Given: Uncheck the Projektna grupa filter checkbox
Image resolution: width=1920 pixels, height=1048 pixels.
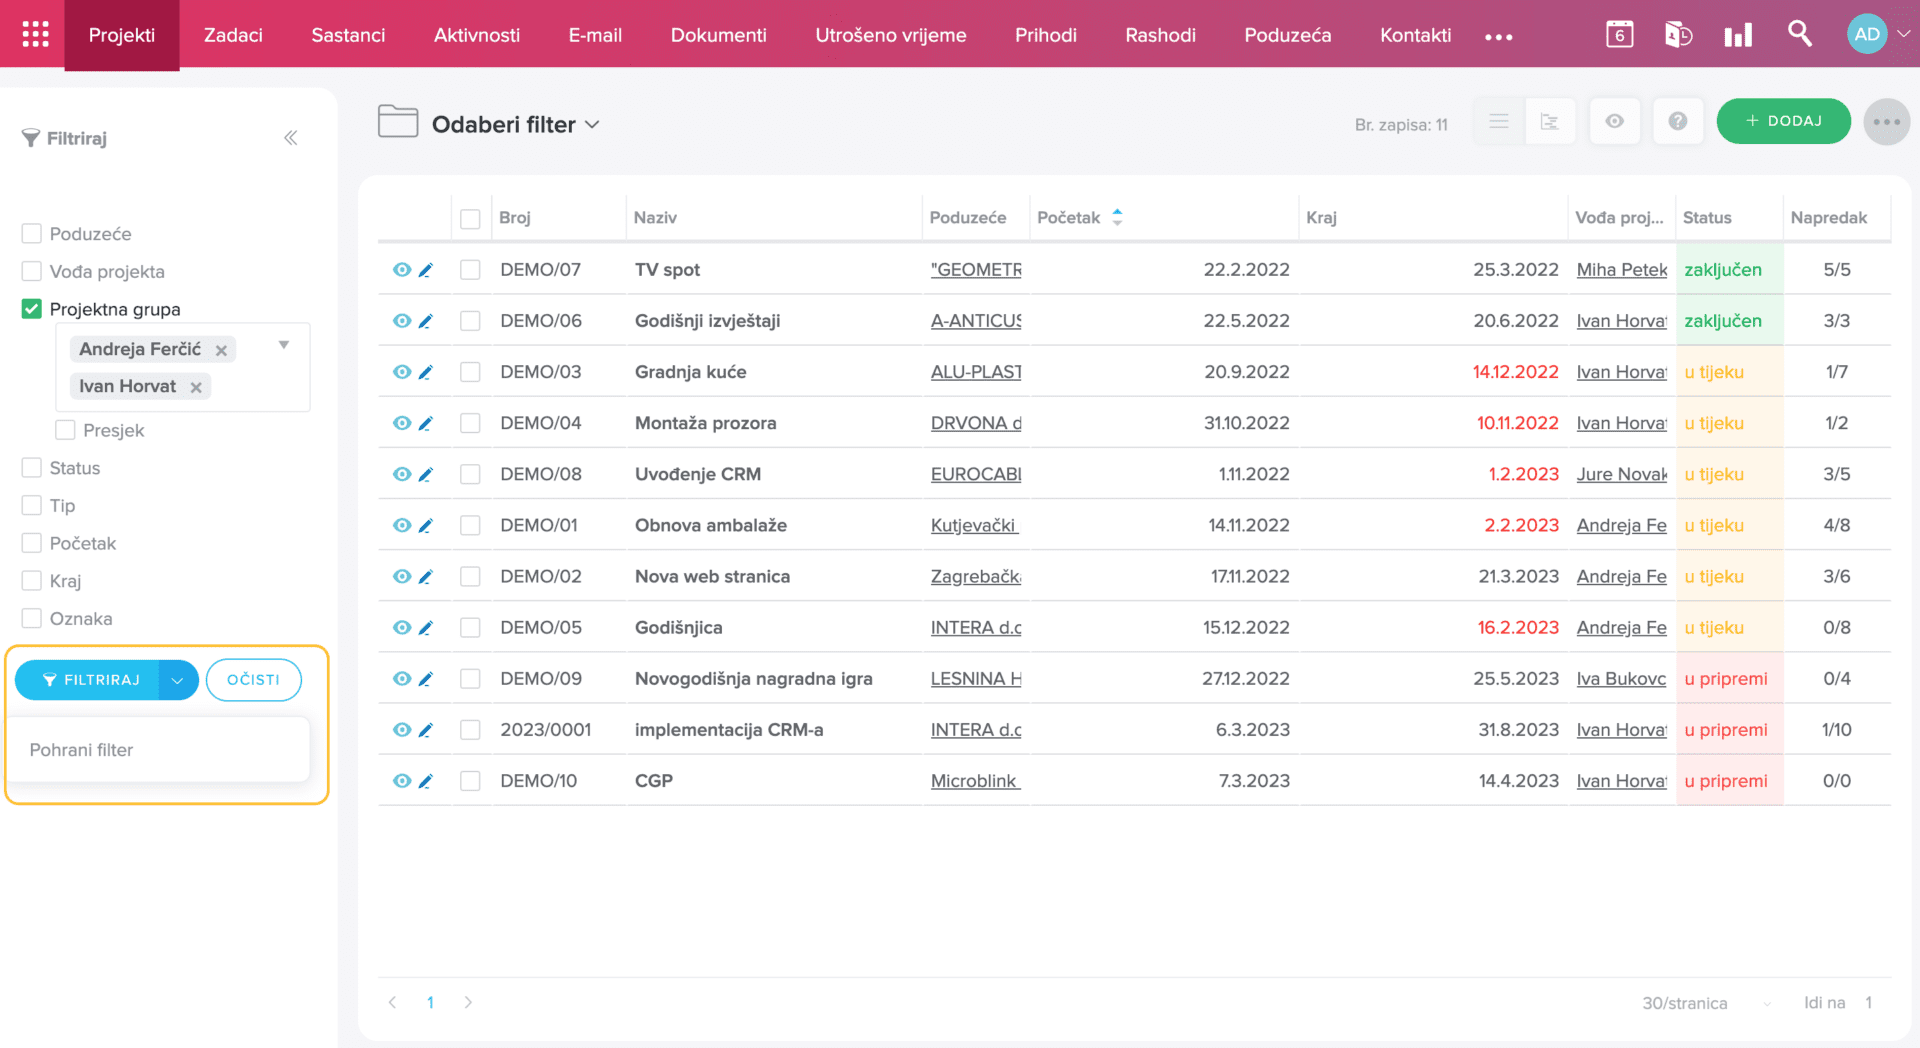Looking at the screenshot, I should tap(32, 309).
